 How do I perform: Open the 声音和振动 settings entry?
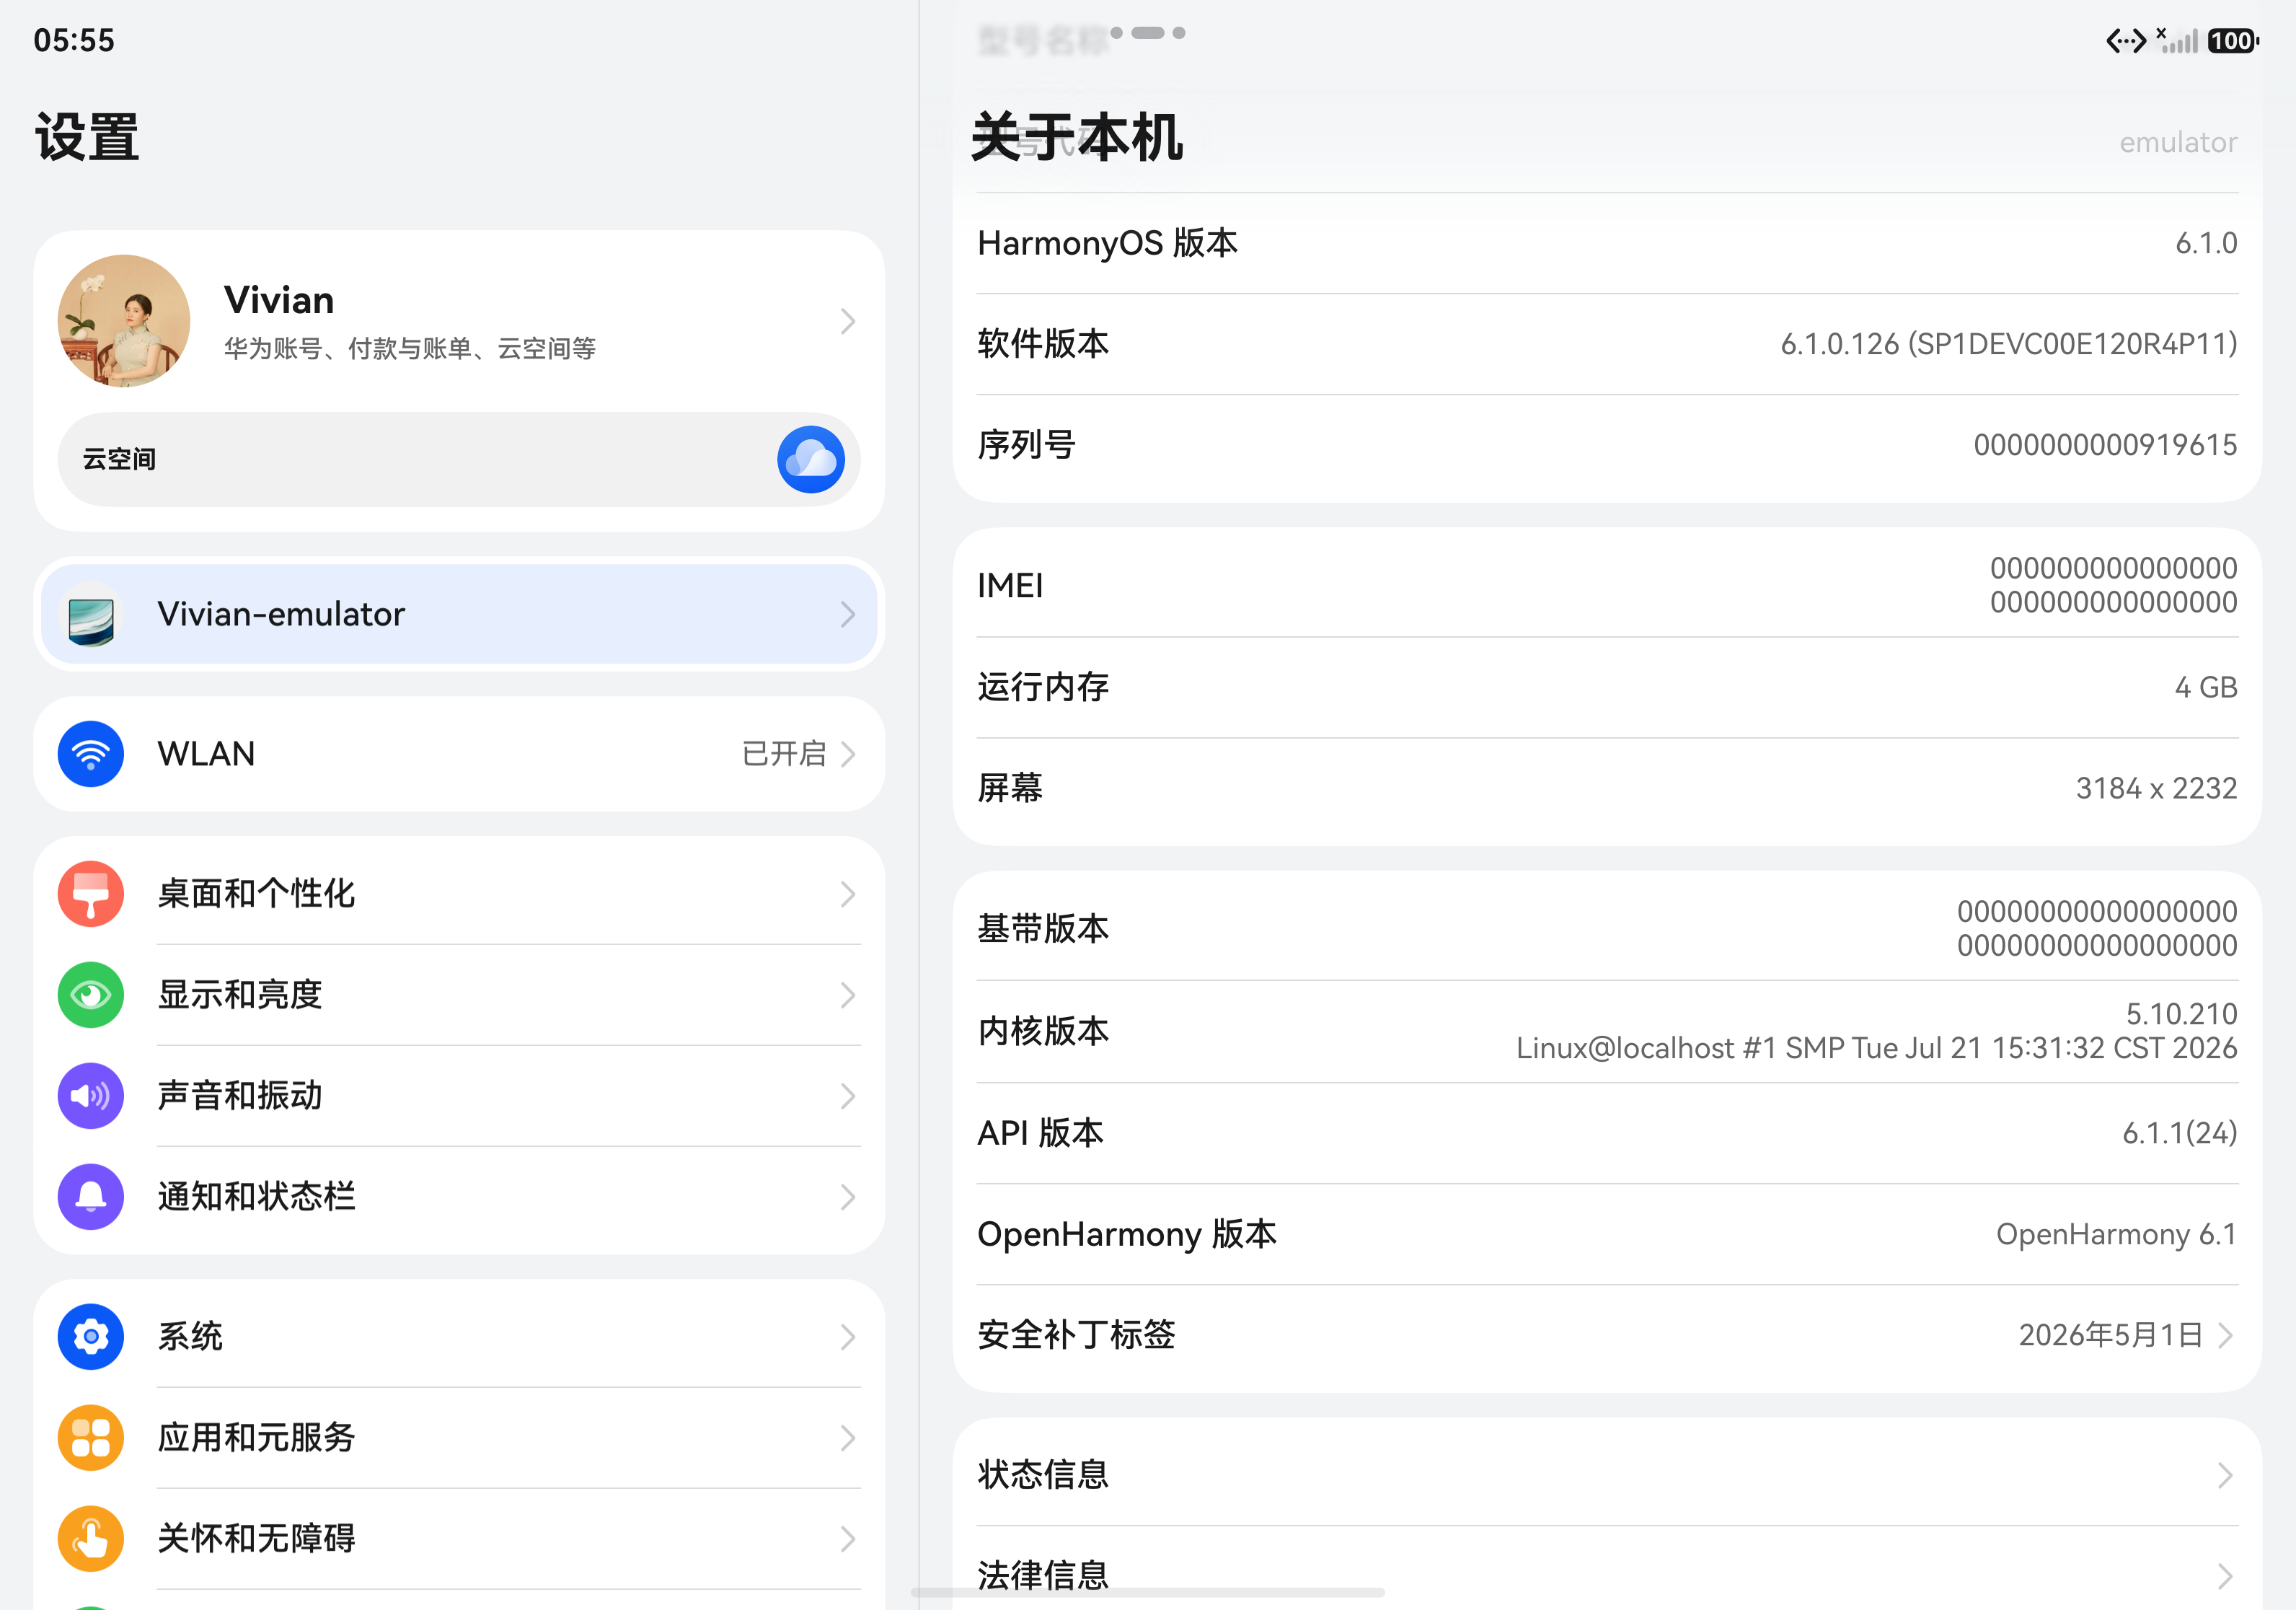point(459,1096)
